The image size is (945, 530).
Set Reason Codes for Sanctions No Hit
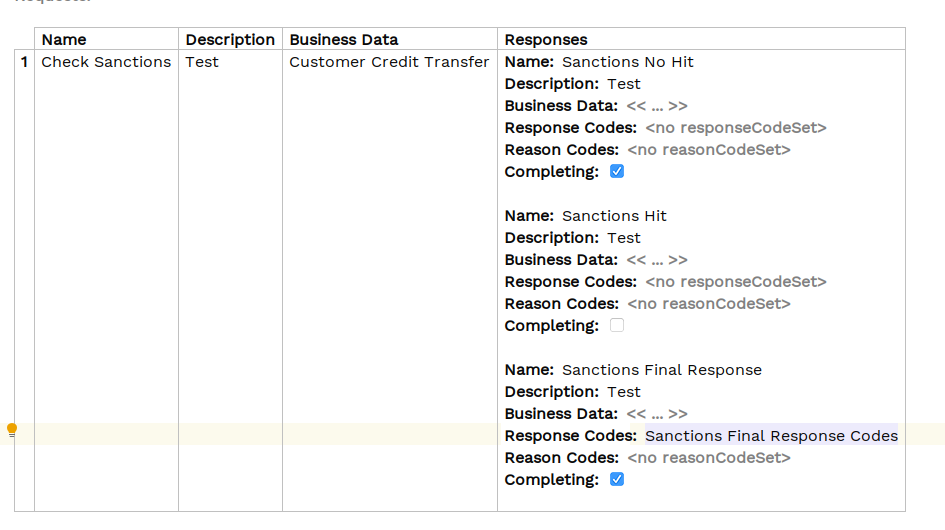pyautogui.click(x=708, y=150)
